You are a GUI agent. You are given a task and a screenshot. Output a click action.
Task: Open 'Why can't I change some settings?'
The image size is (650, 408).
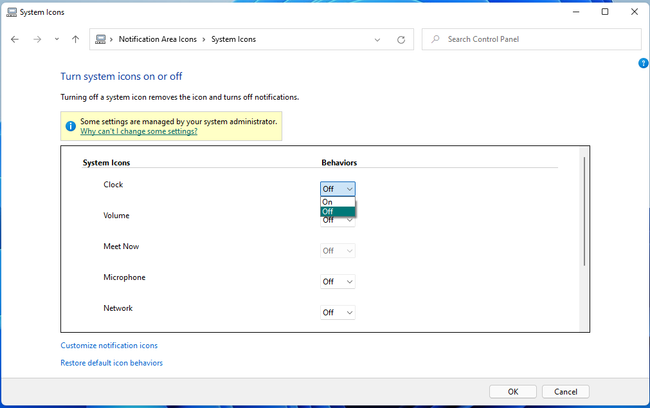coord(138,131)
